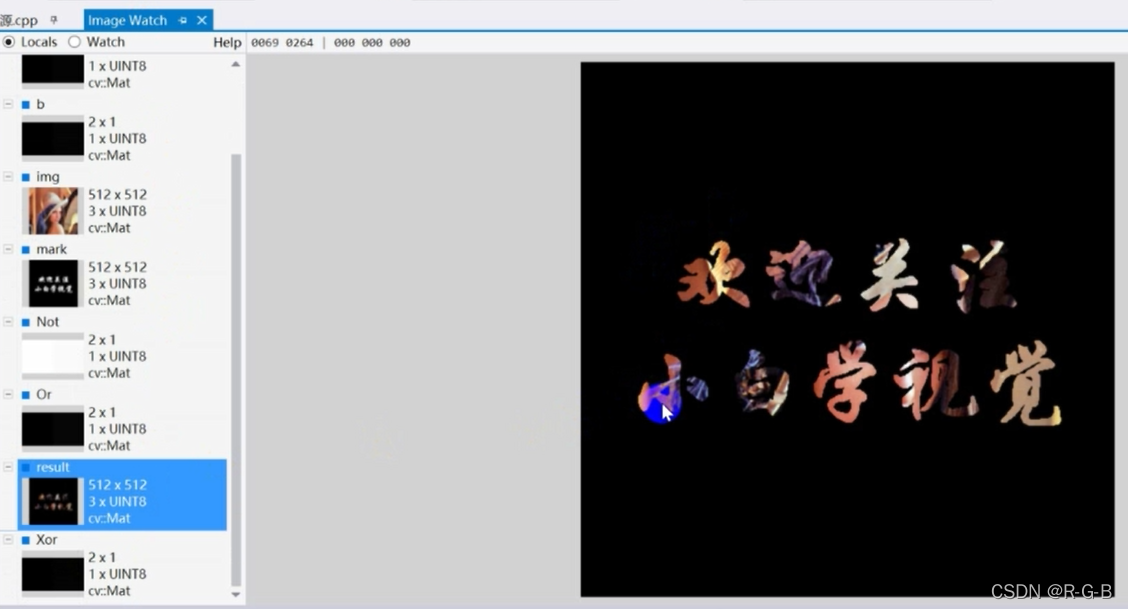Select the img Lena thumbnail
The height and width of the screenshot is (609, 1128).
coord(53,211)
